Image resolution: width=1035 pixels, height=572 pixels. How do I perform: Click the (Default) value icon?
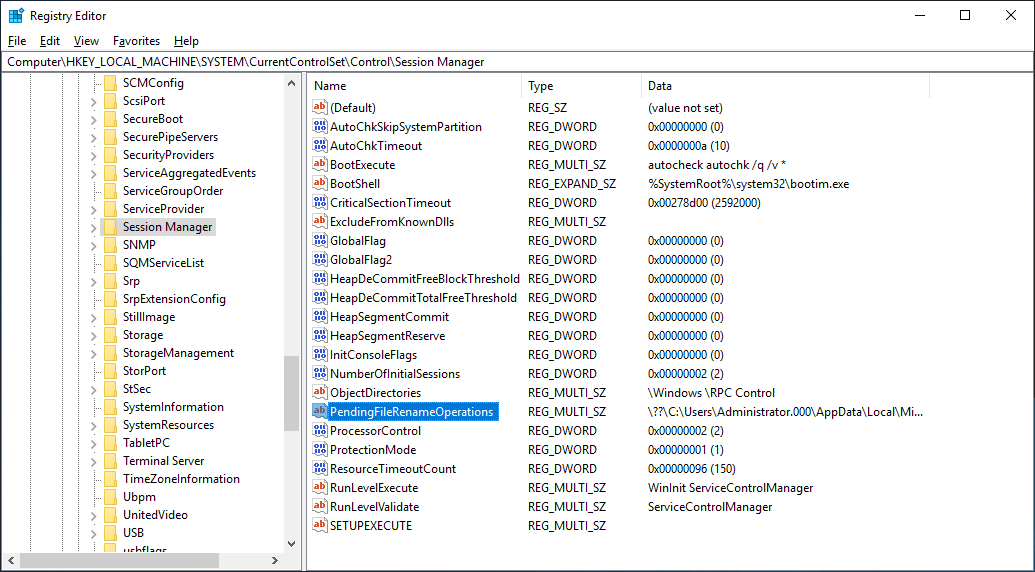click(x=320, y=108)
